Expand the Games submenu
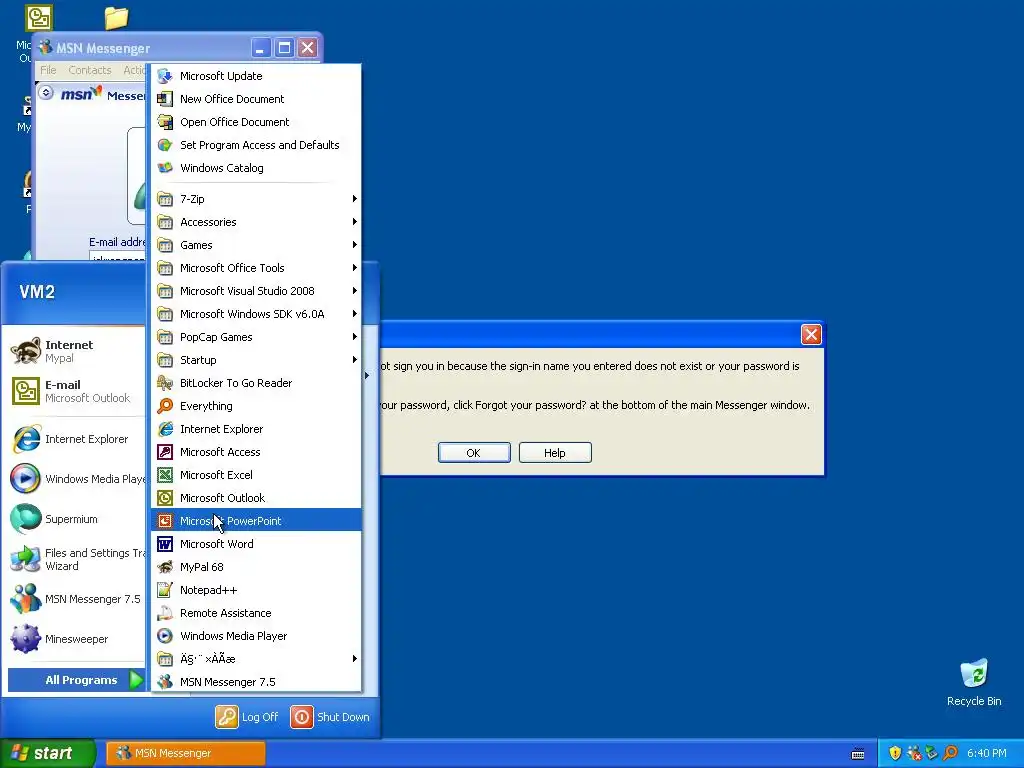 pos(256,245)
